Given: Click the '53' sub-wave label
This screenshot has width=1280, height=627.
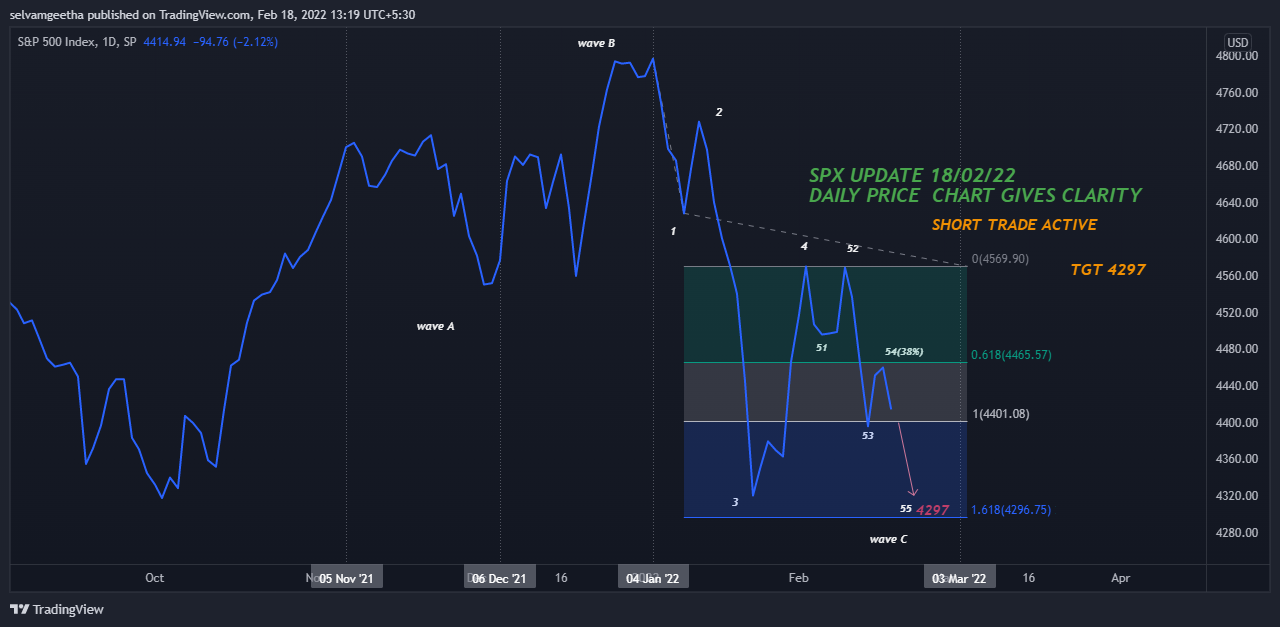Looking at the screenshot, I should click(868, 436).
